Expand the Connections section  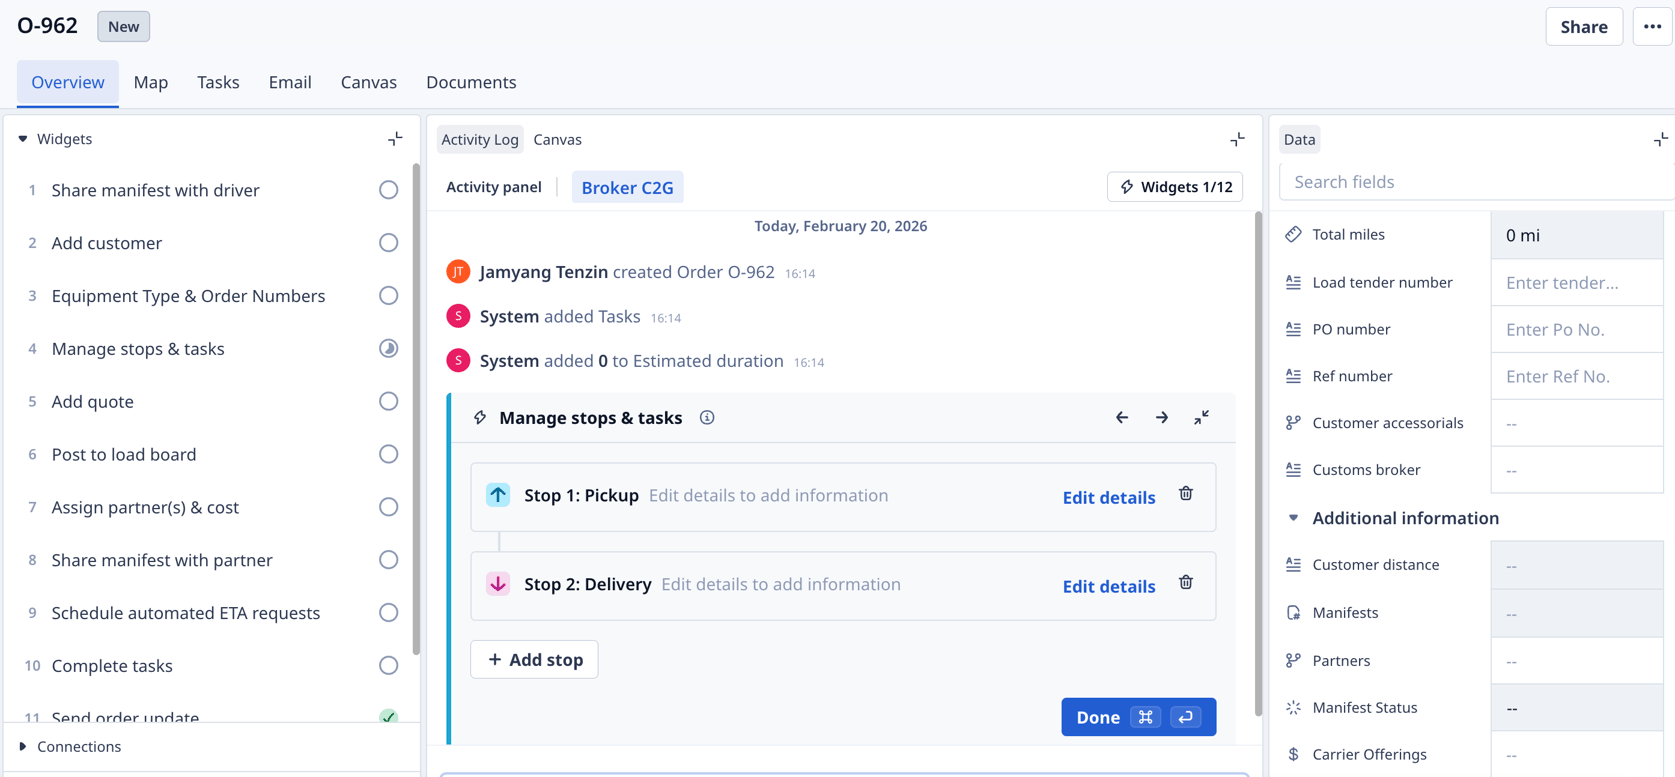22,747
